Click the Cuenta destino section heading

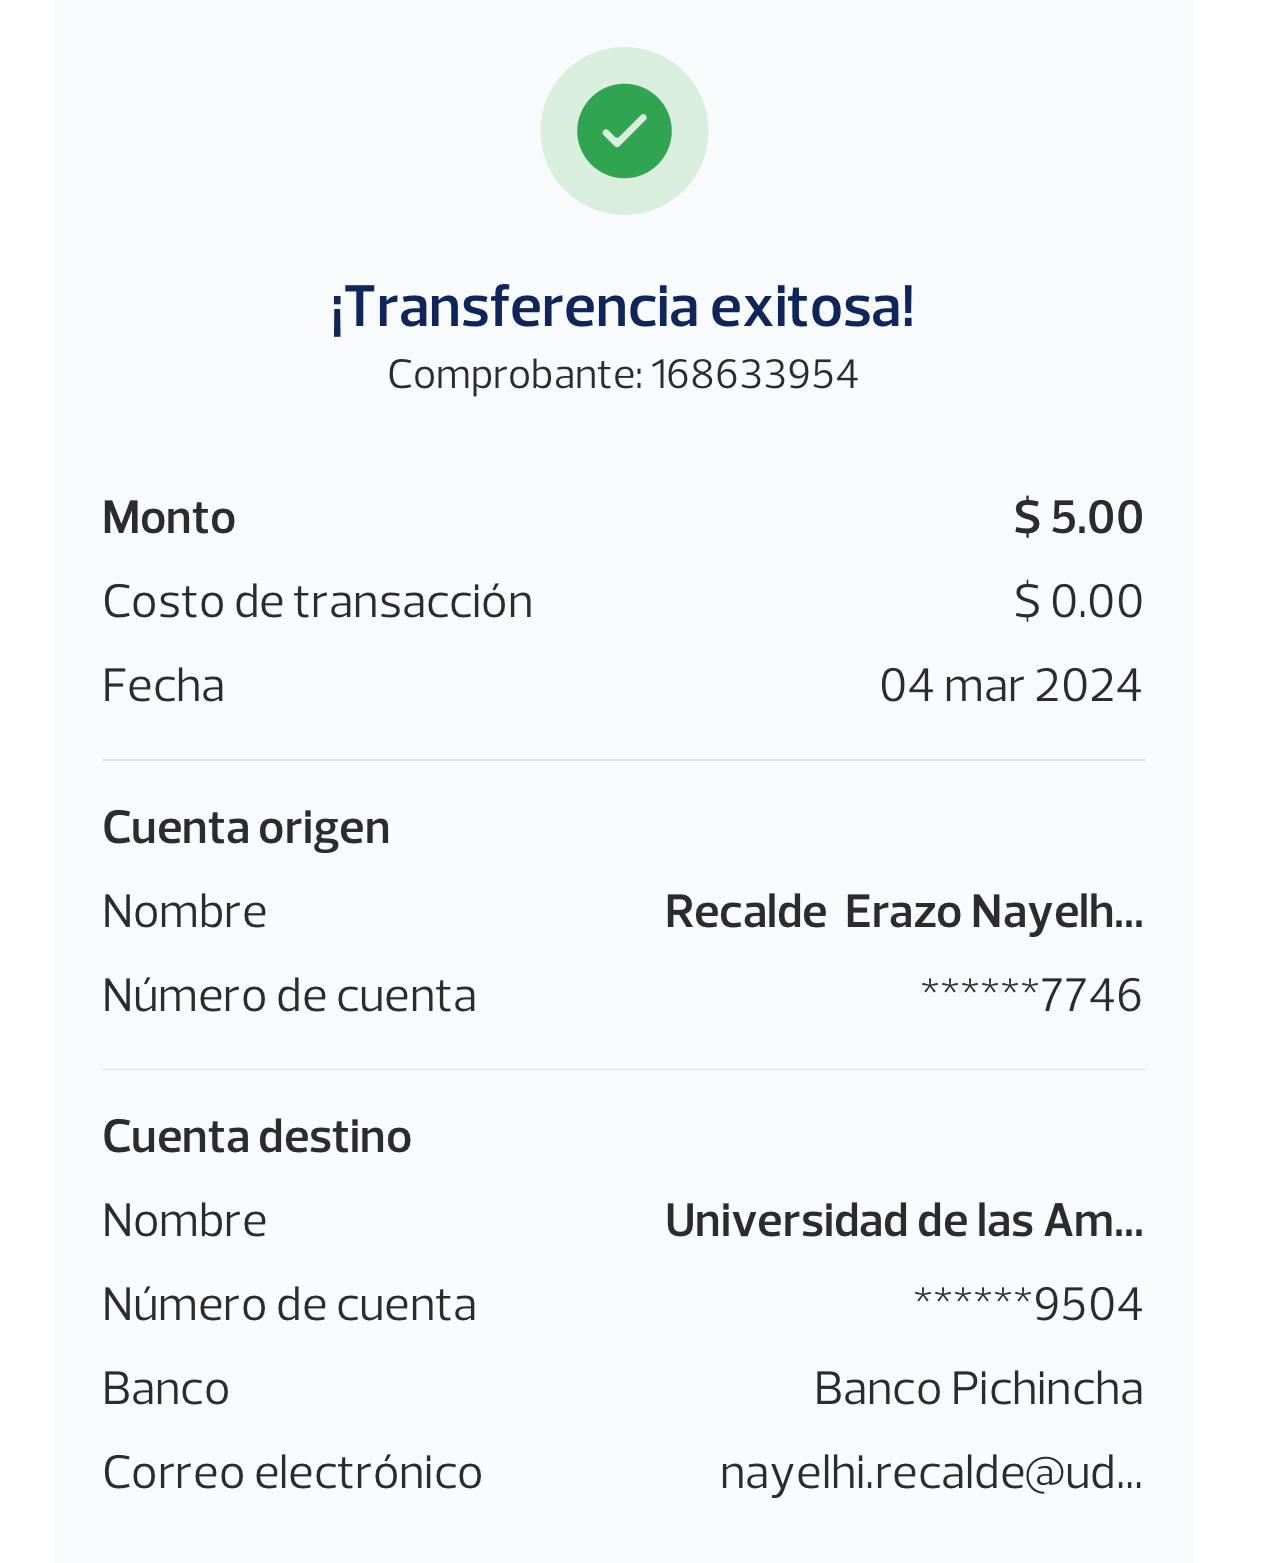pyautogui.click(x=257, y=1137)
